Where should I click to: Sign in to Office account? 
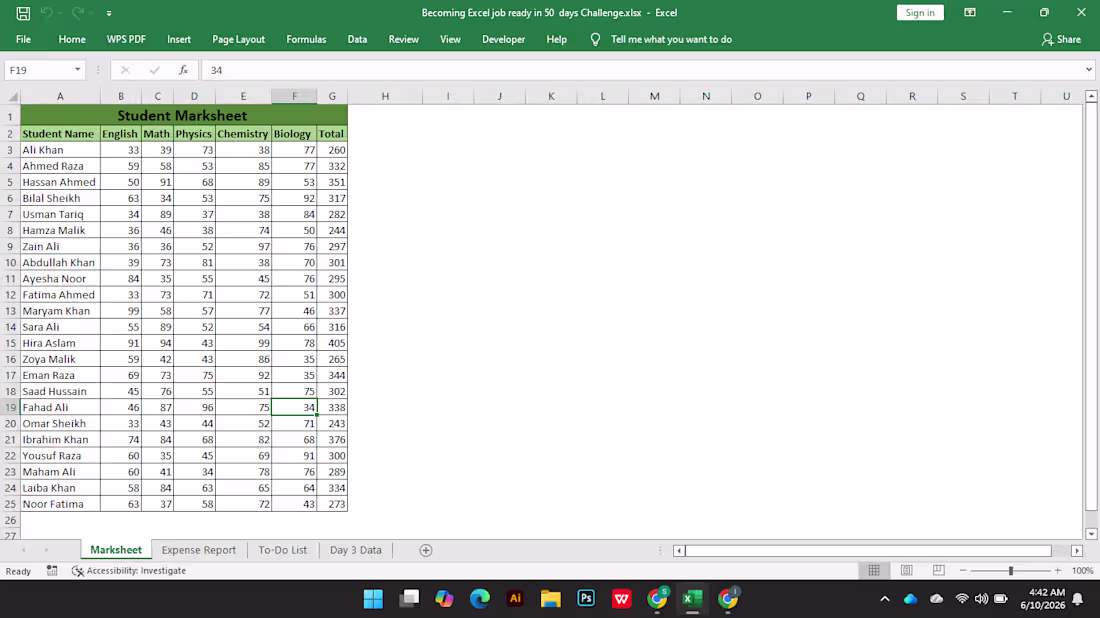point(920,13)
